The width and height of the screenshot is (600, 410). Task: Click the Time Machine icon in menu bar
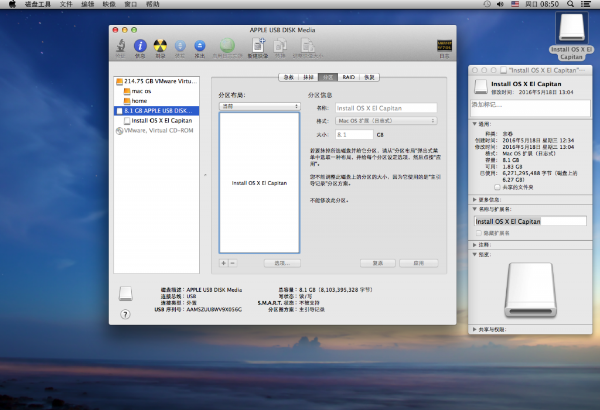click(487, 4)
